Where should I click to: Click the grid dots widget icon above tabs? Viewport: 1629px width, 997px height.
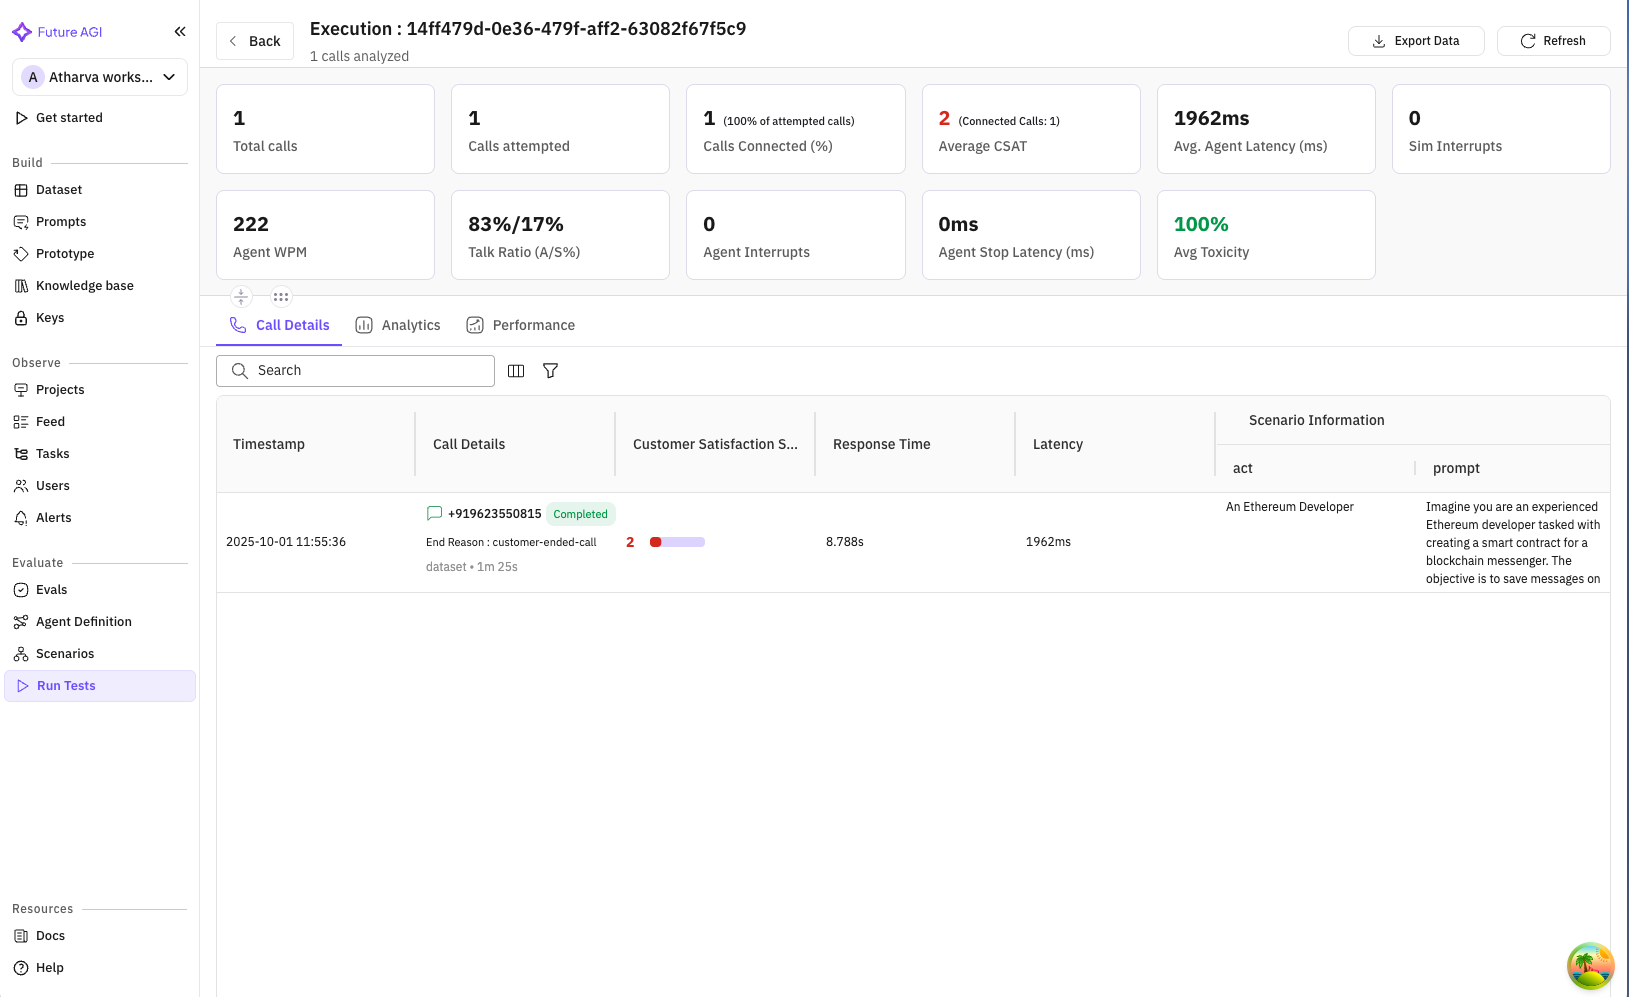(280, 296)
